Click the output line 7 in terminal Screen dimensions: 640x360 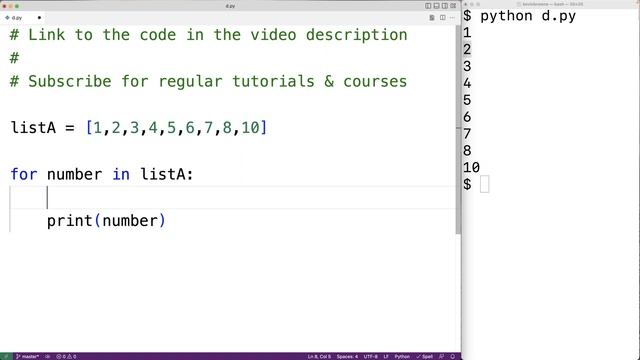(x=467, y=134)
